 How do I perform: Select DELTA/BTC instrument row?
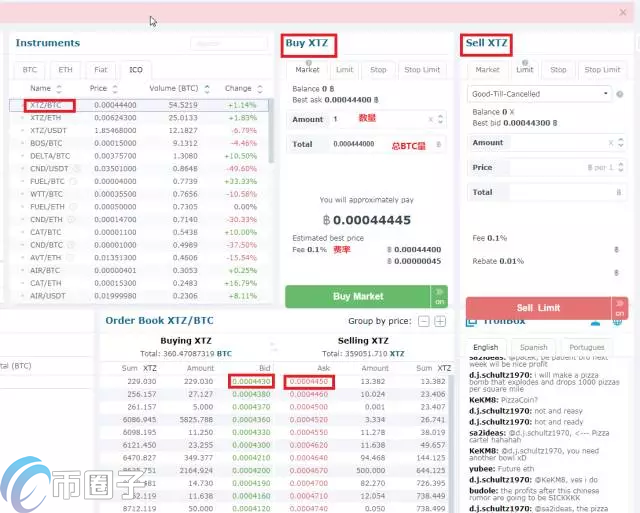point(139,156)
